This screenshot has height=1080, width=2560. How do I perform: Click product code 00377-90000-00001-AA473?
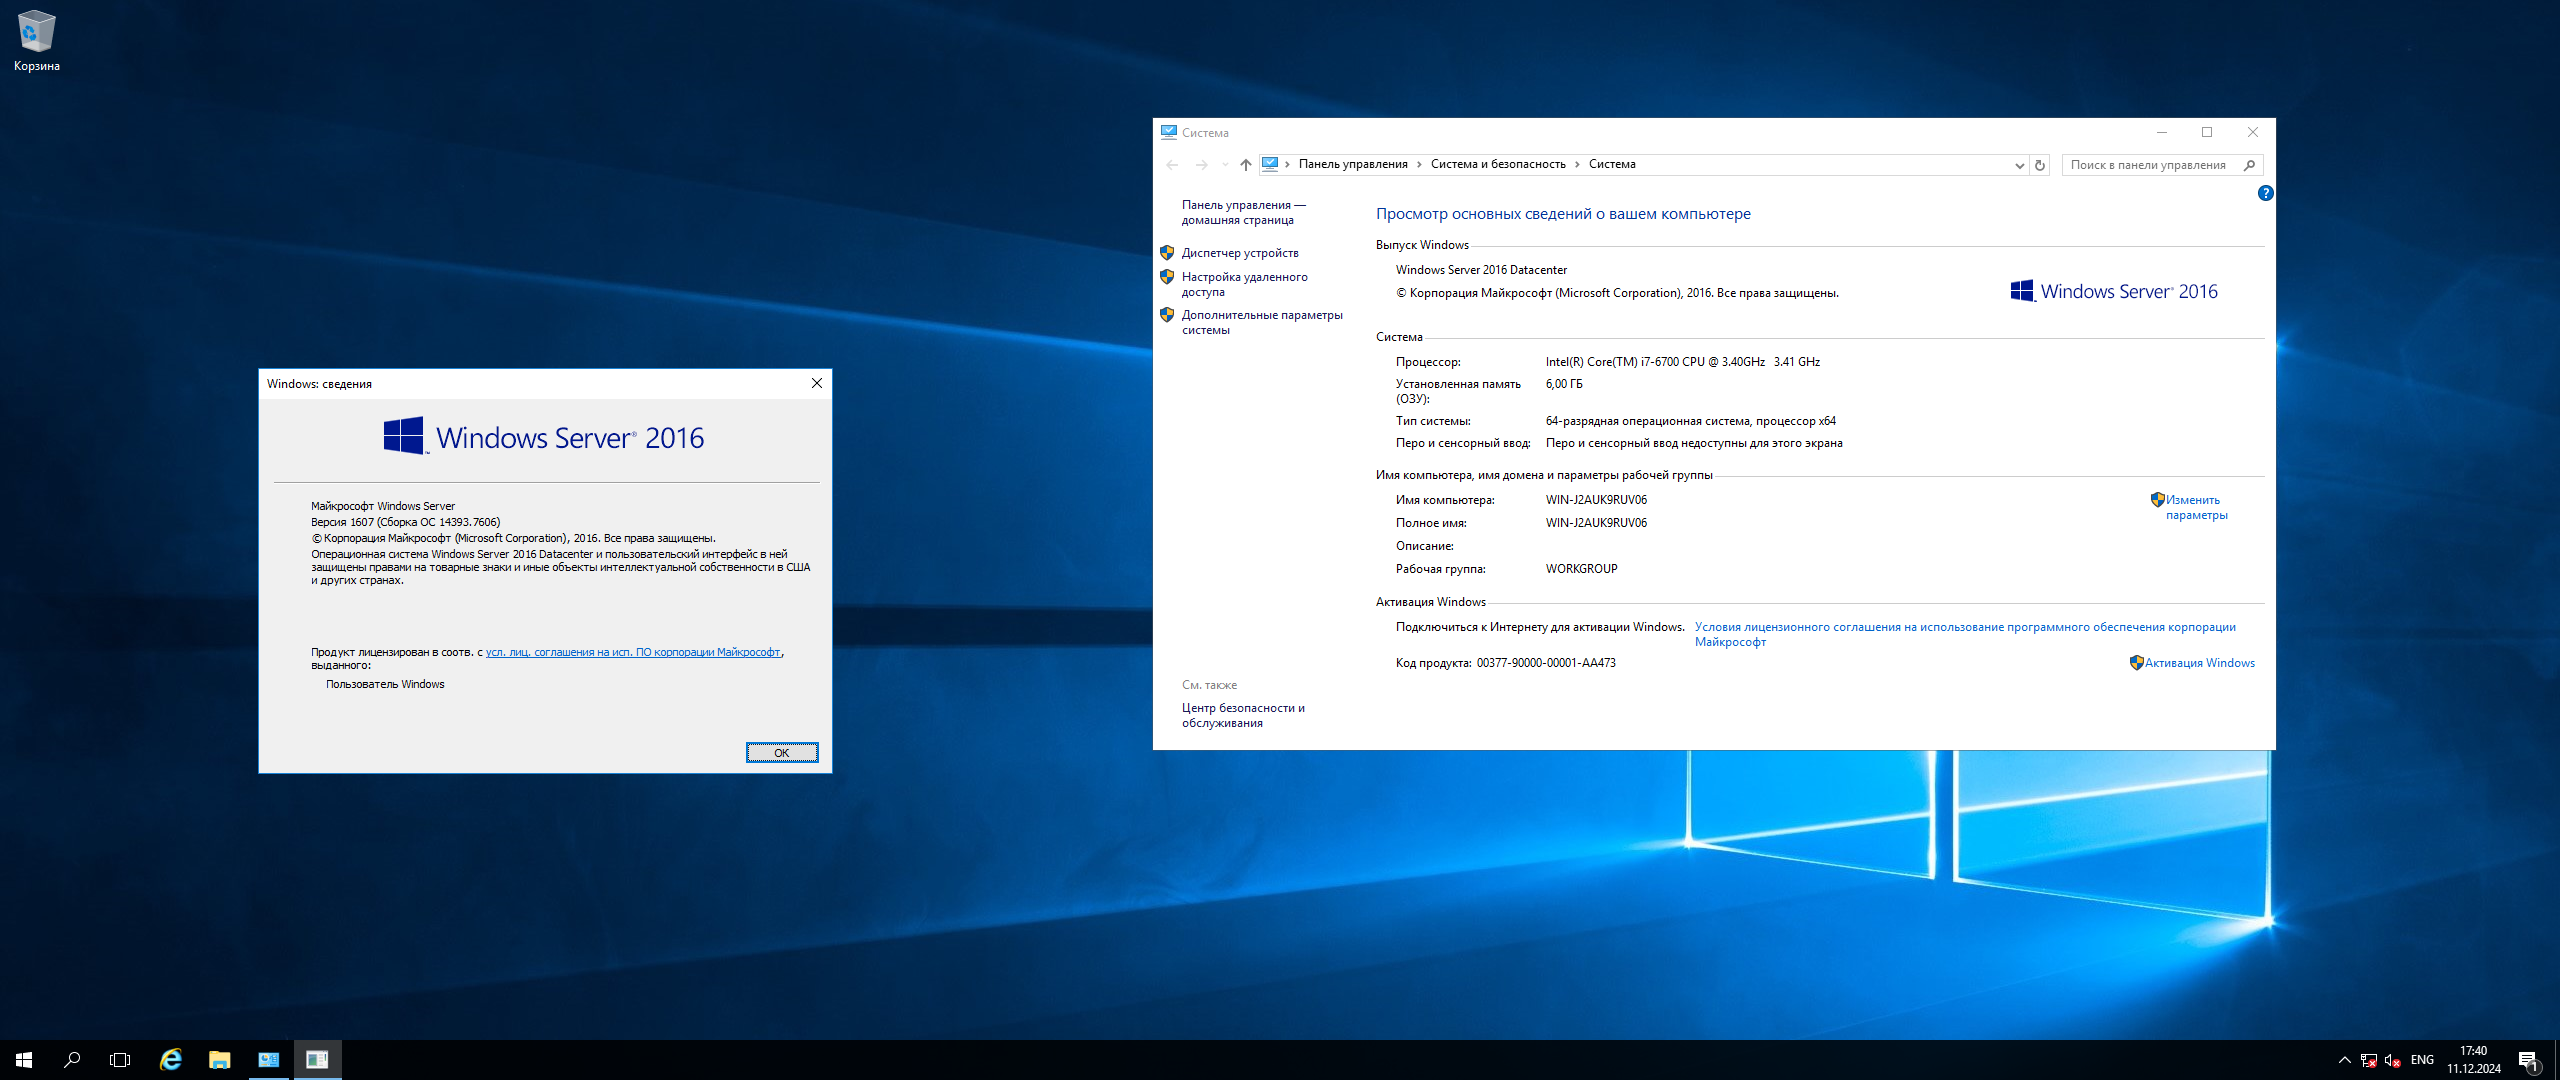(1546, 663)
